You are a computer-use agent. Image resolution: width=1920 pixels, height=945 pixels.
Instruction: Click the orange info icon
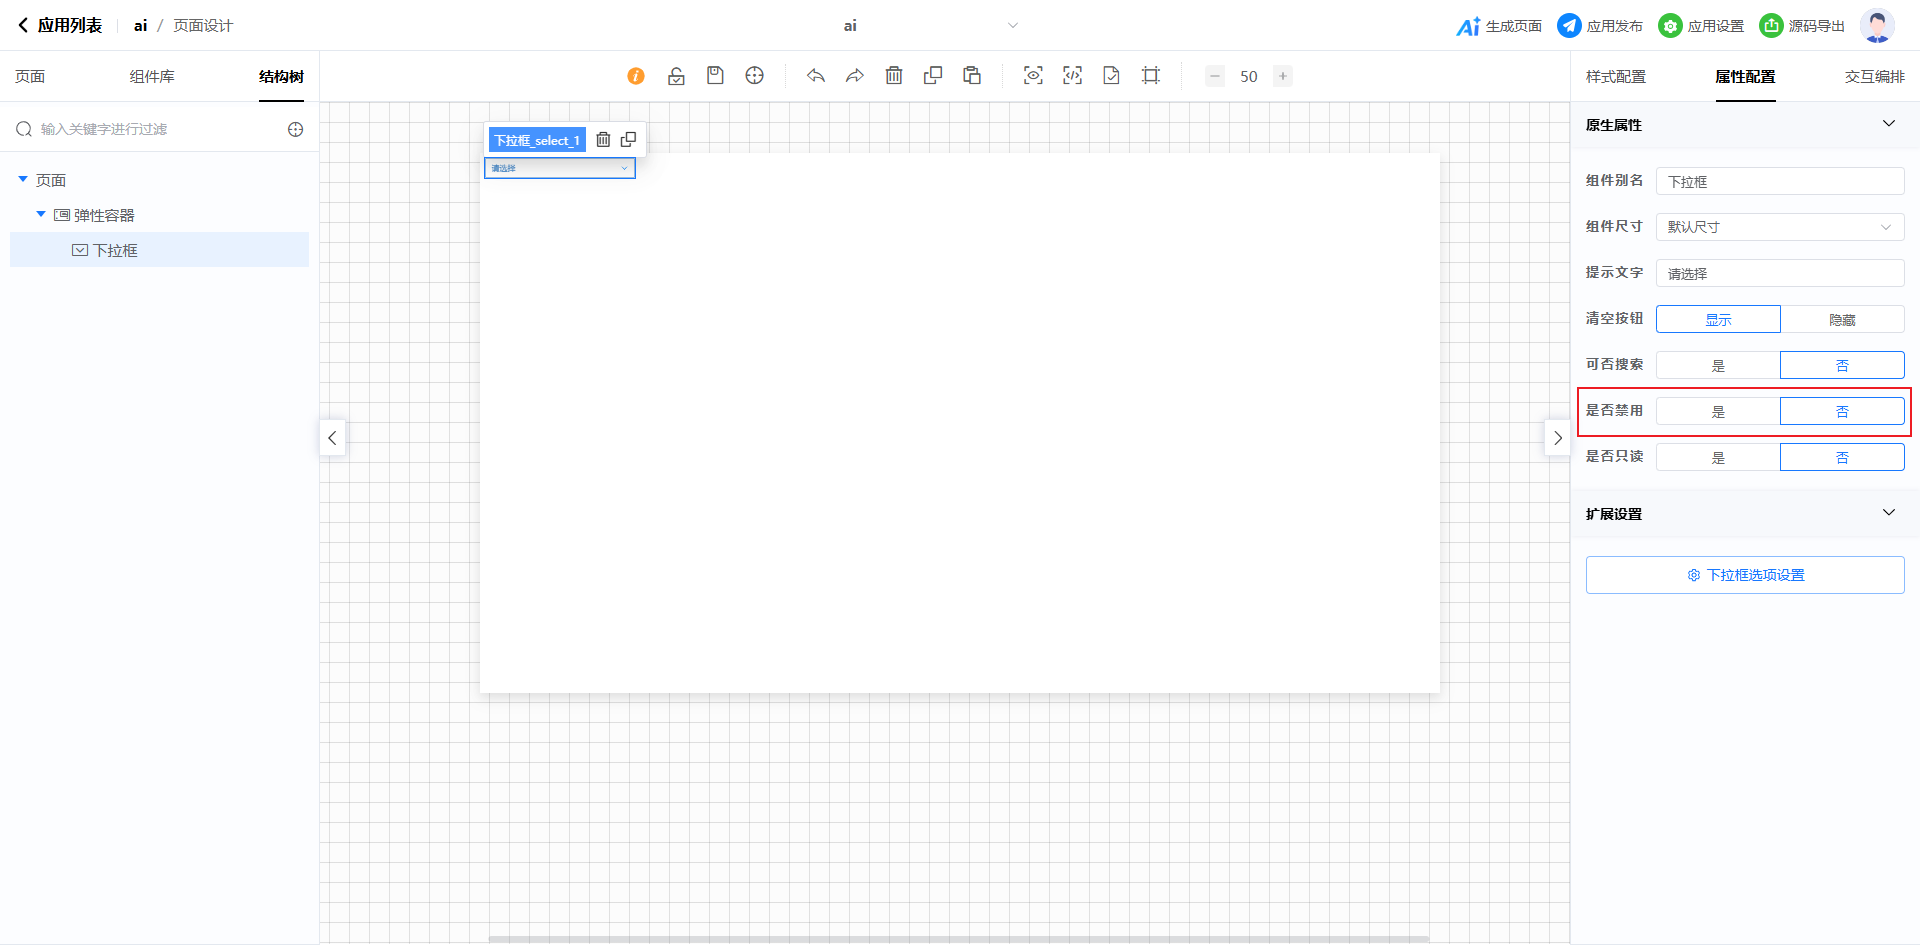tap(636, 76)
